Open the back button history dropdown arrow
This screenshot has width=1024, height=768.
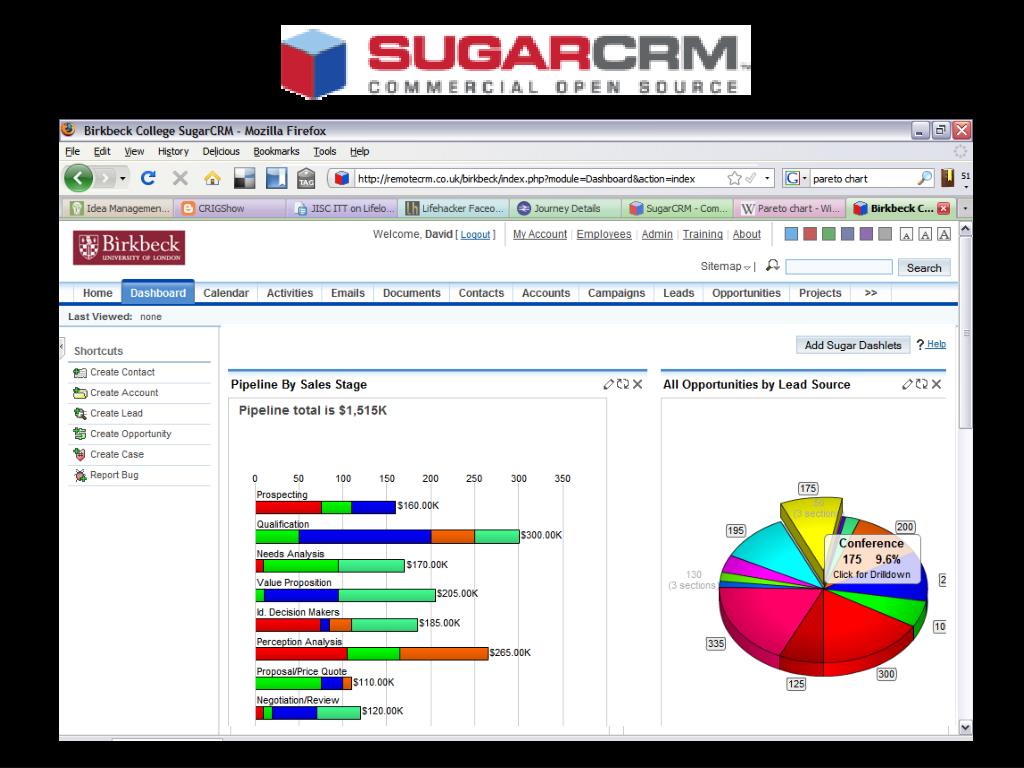122,178
